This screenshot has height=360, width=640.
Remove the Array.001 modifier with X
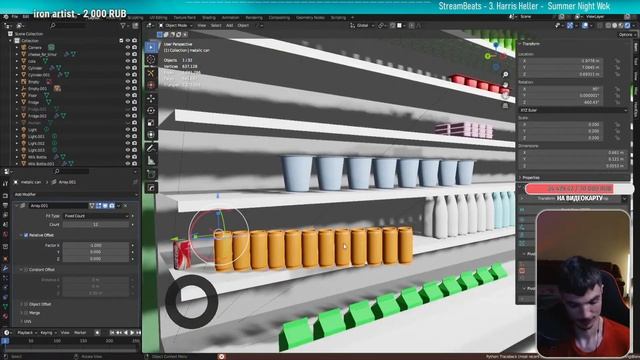pyautogui.click(x=125, y=206)
